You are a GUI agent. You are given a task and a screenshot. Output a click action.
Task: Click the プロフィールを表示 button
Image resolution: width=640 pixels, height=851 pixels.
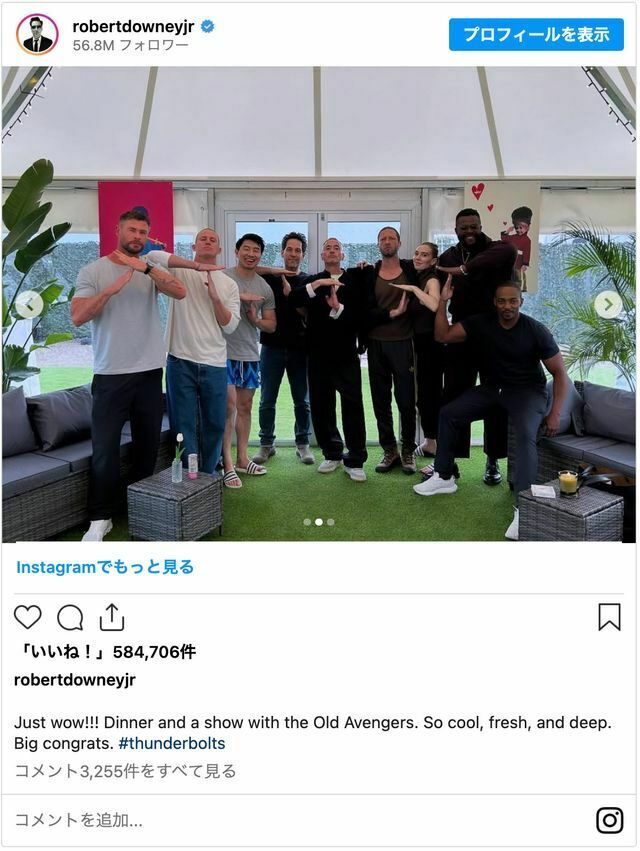[x=536, y=34]
